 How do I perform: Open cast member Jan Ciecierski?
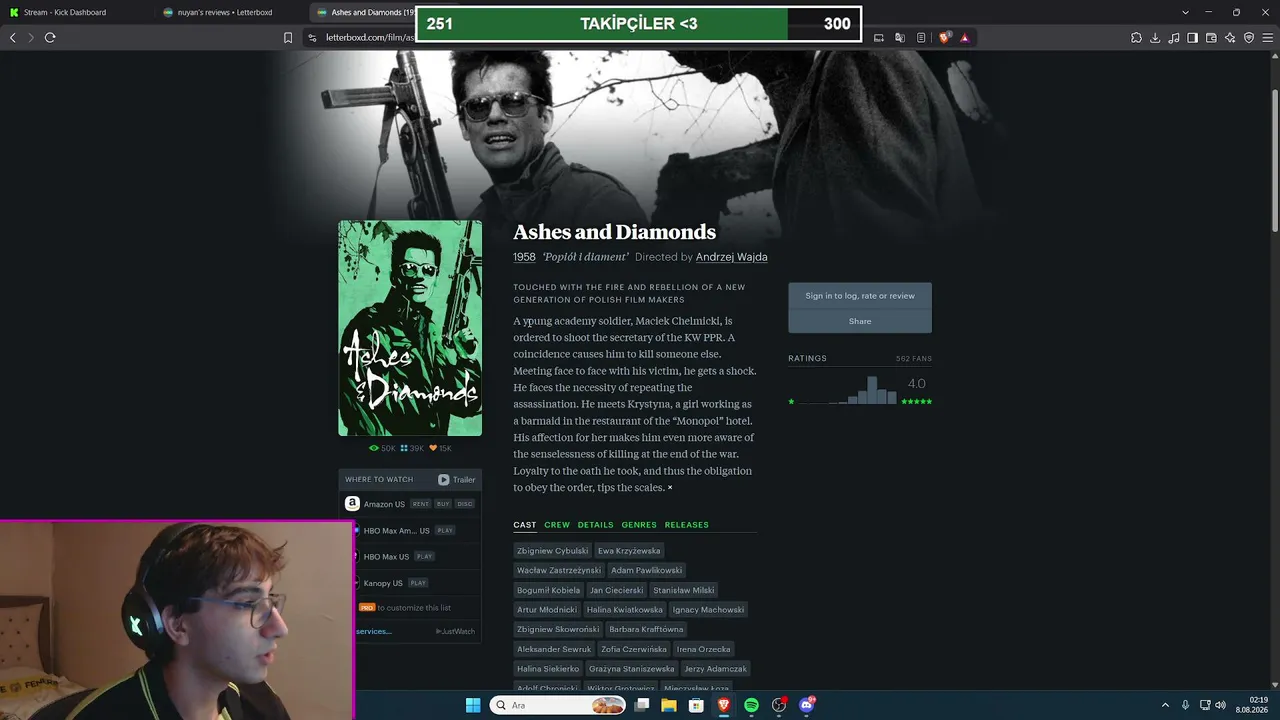[614, 590]
